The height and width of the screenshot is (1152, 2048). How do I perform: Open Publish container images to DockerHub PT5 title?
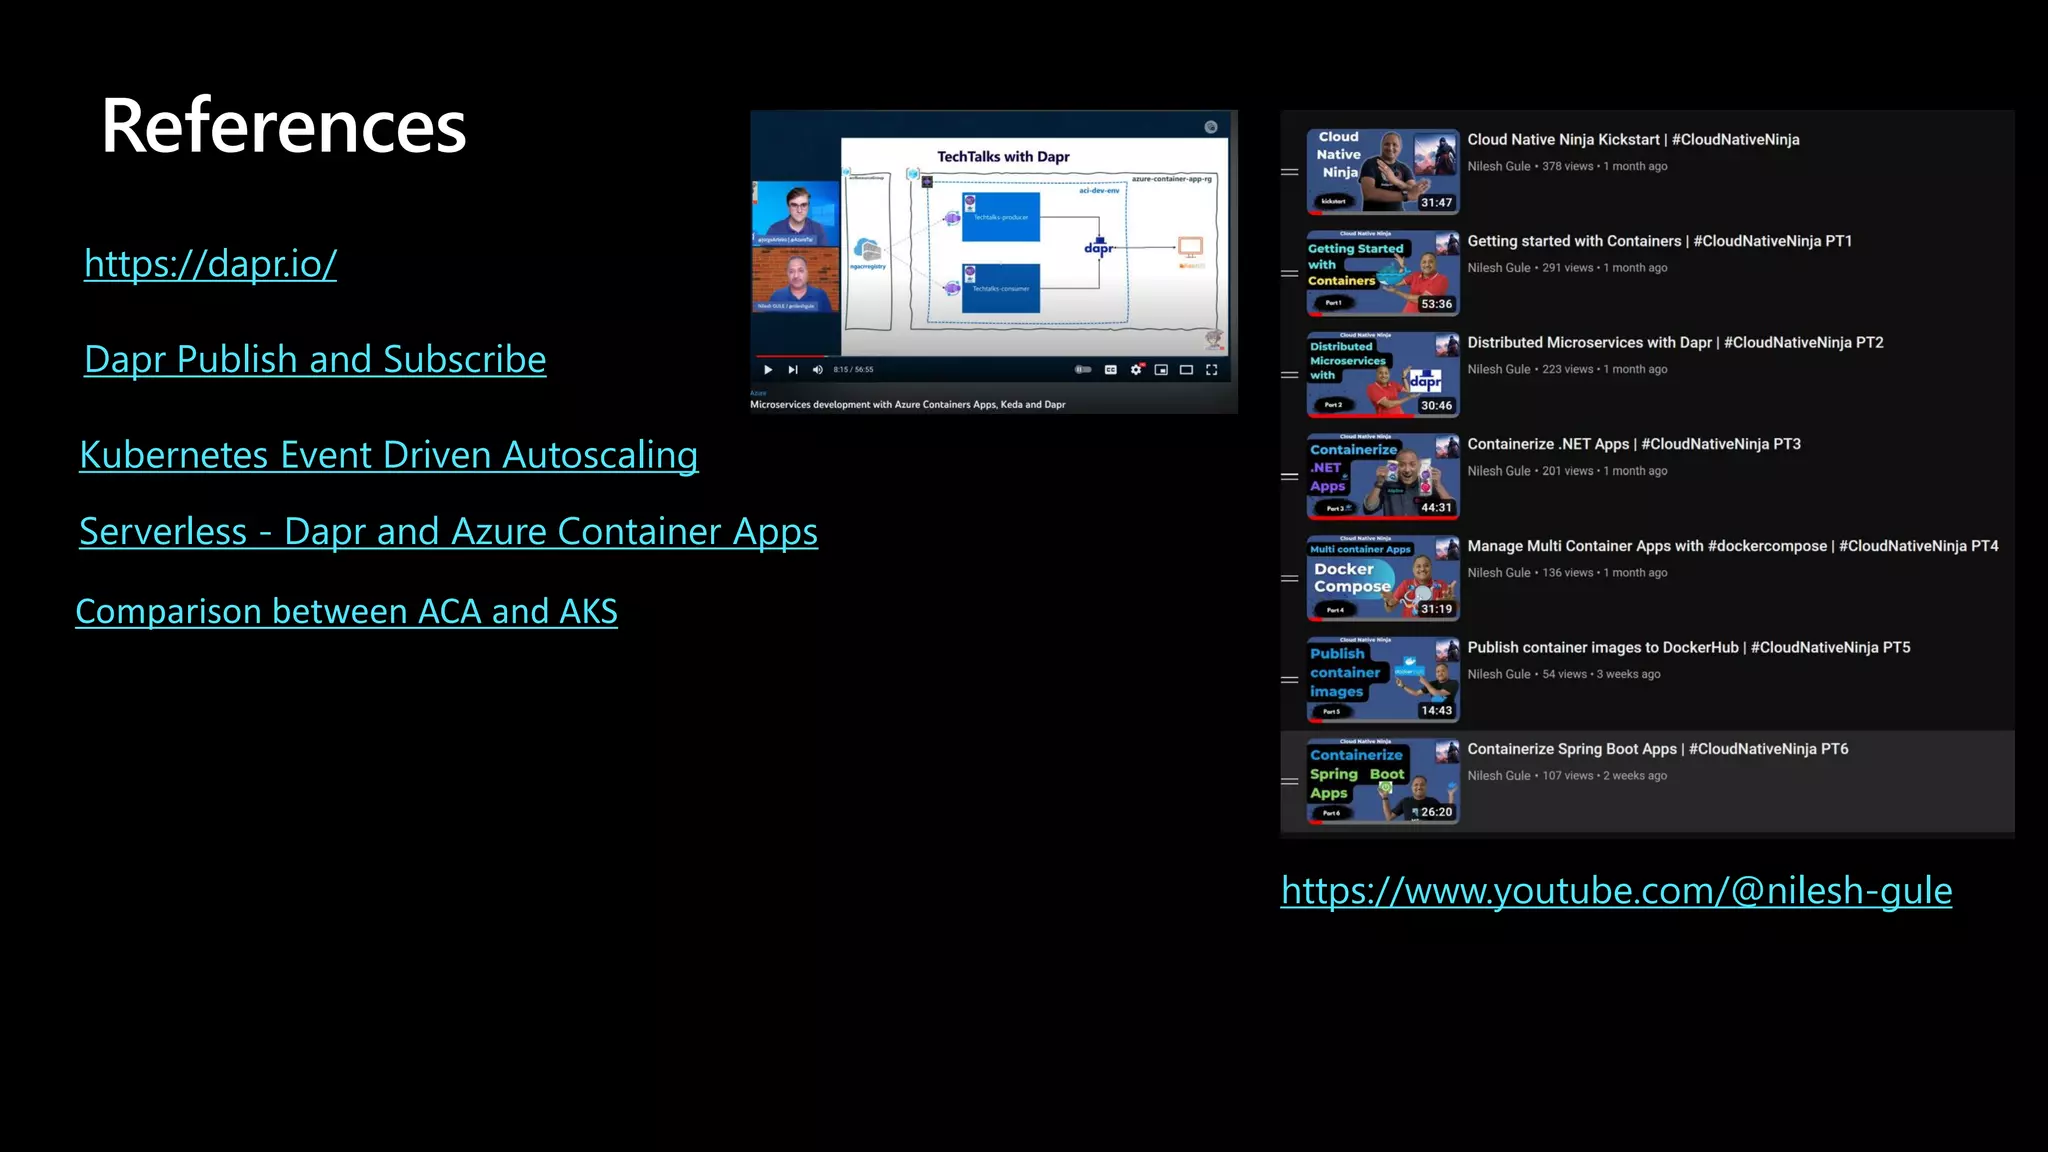click(x=1689, y=648)
